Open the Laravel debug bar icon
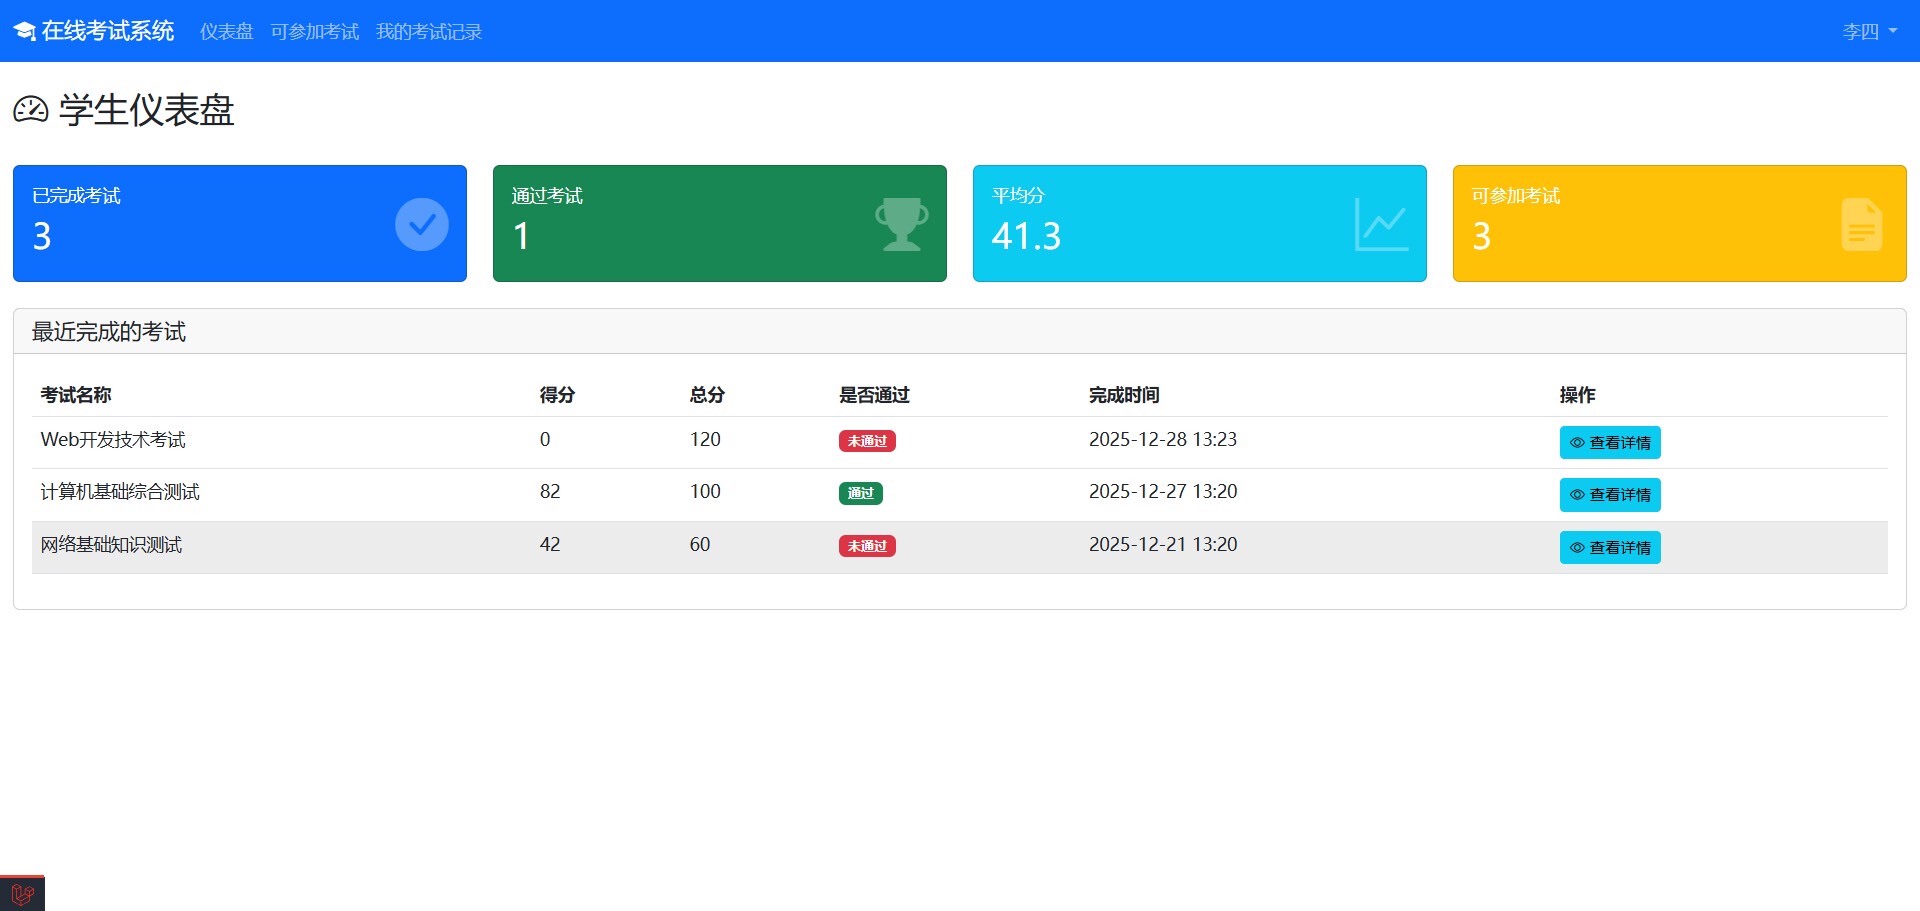This screenshot has height=911, width=1920. pyautogui.click(x=22, y=893)
